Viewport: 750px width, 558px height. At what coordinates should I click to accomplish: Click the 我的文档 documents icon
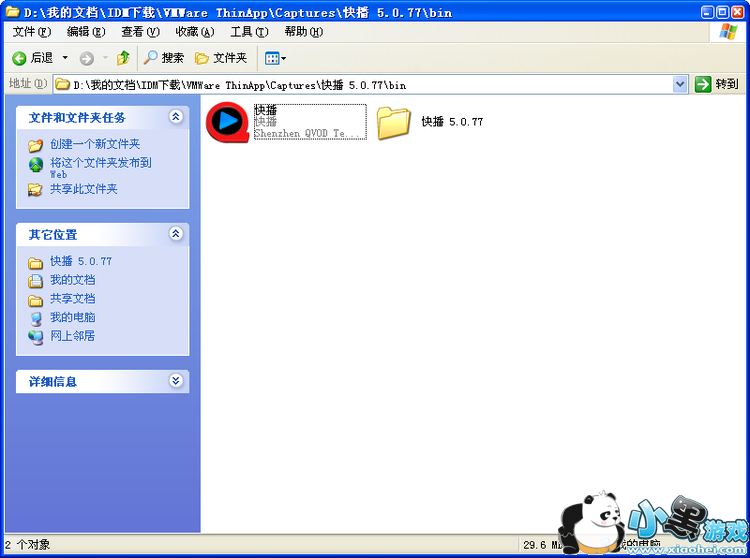point(35,281)
